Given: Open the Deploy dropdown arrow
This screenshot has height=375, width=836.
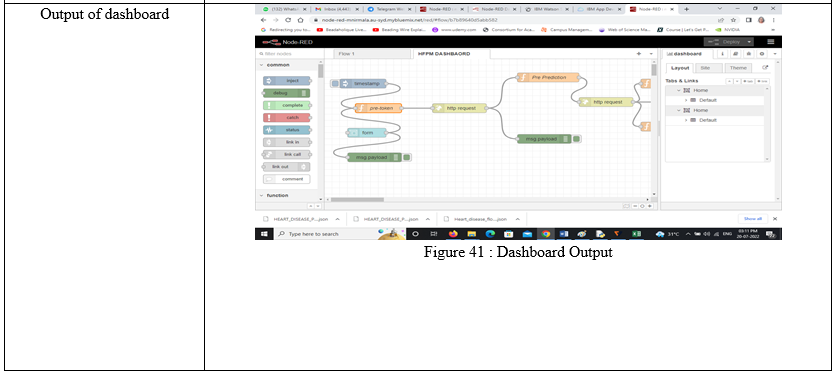Looking at the screenshot, I should coord(749,42).
